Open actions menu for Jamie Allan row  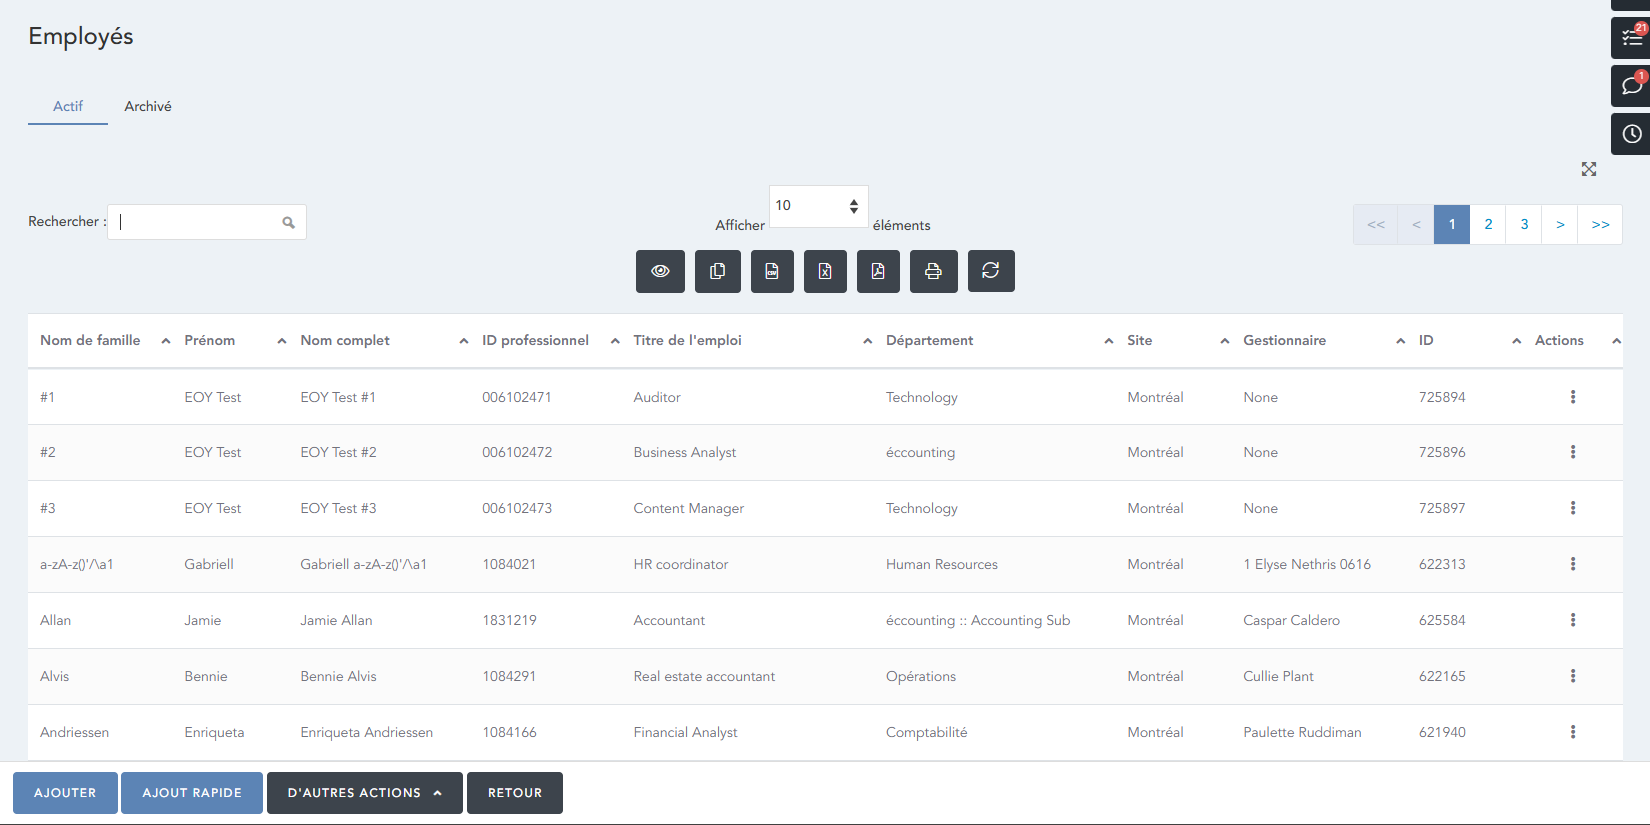(1572, 620)
